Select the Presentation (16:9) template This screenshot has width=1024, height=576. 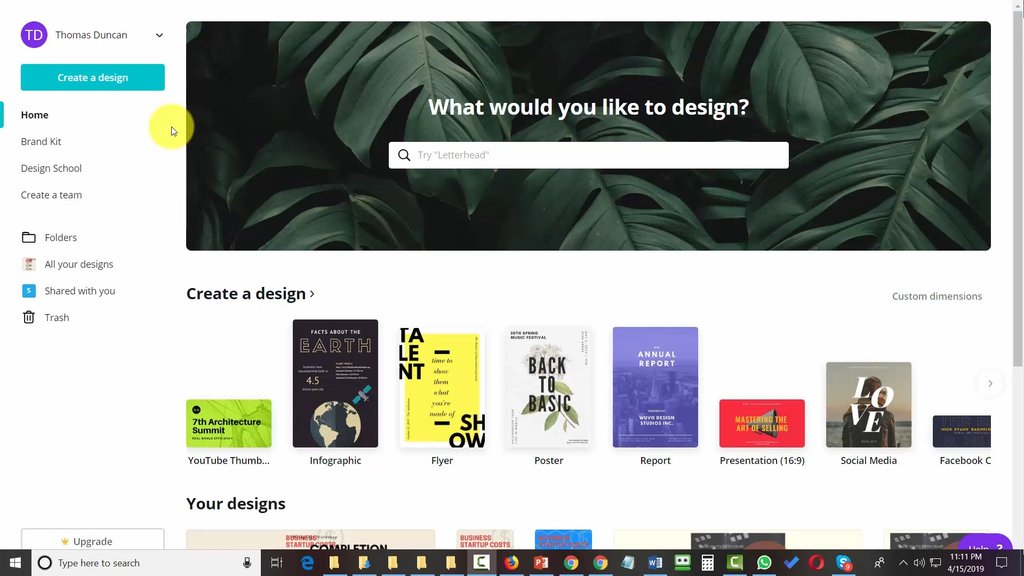(762, 423)
